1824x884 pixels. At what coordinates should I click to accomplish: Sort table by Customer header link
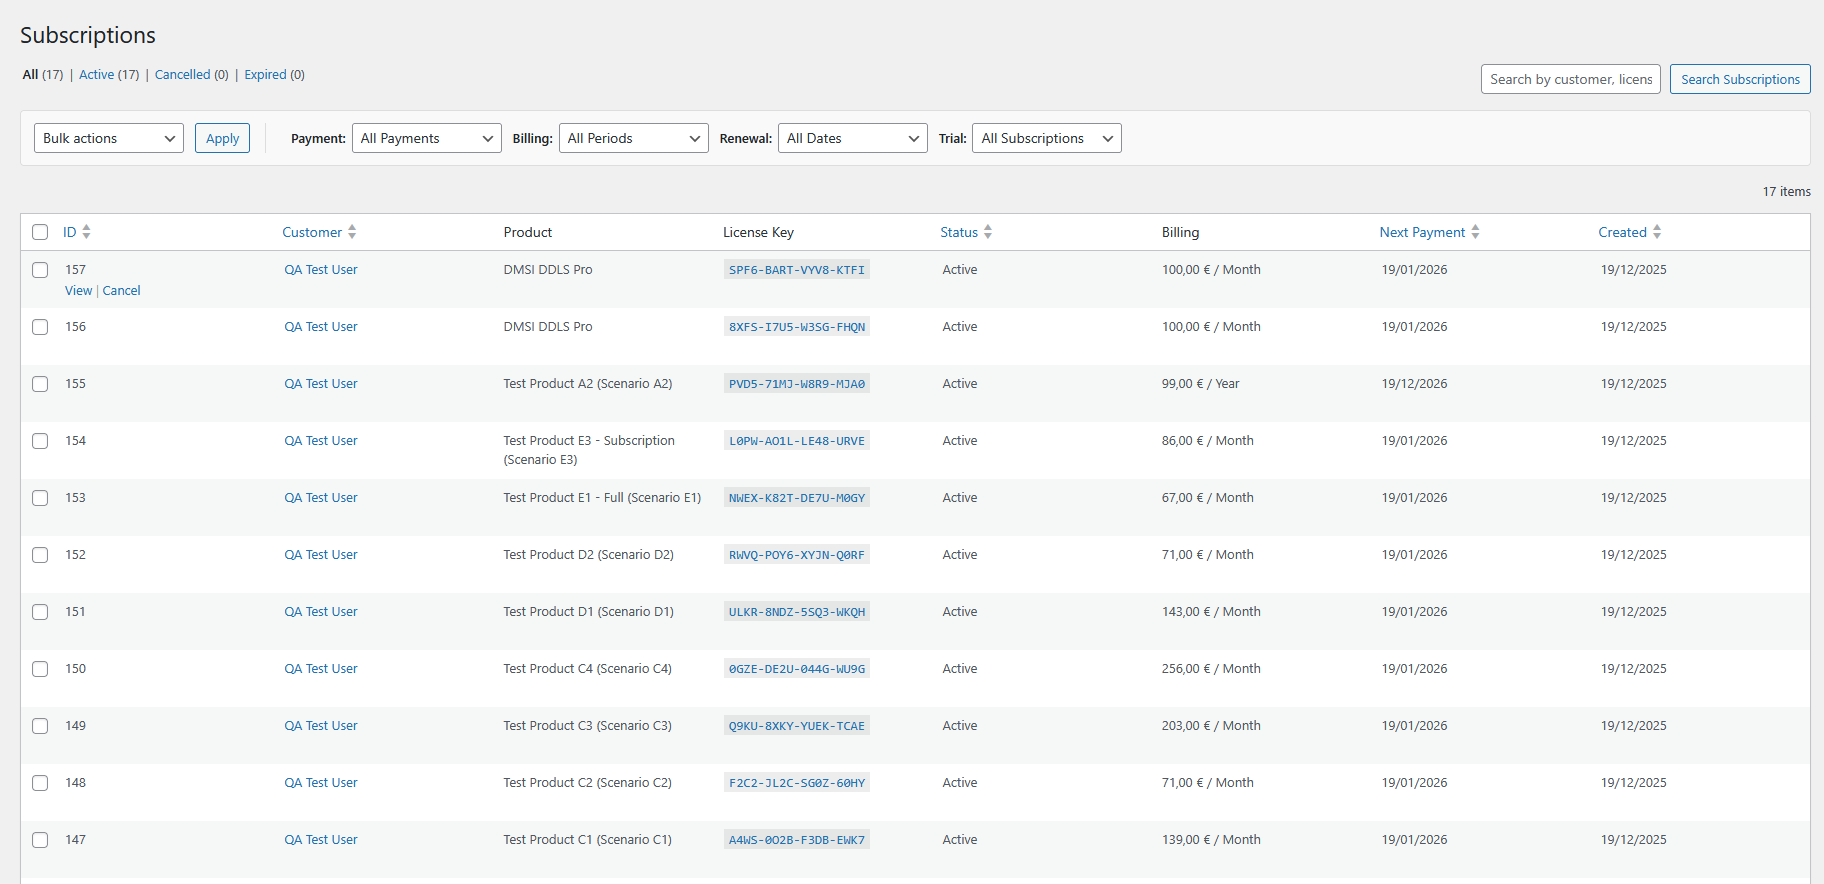[x=312, y=232]
